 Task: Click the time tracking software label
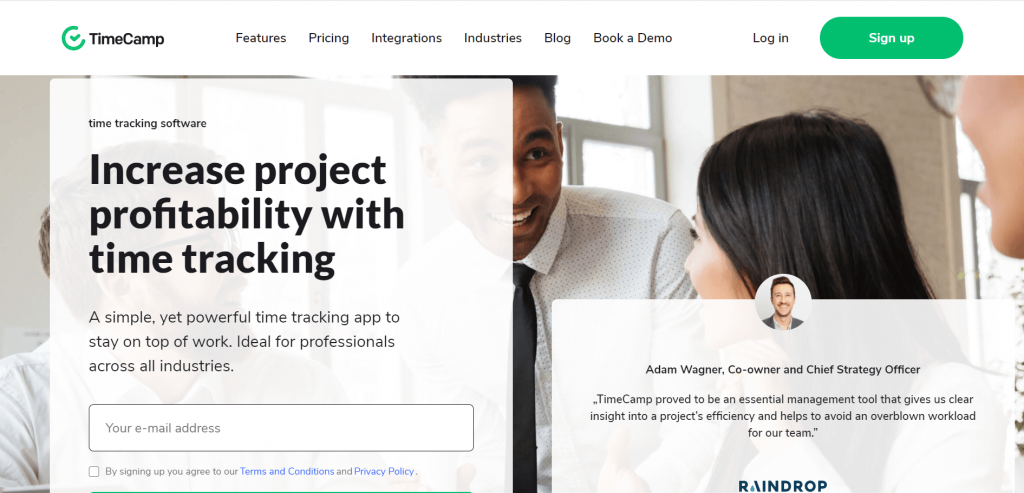(148, 123)
